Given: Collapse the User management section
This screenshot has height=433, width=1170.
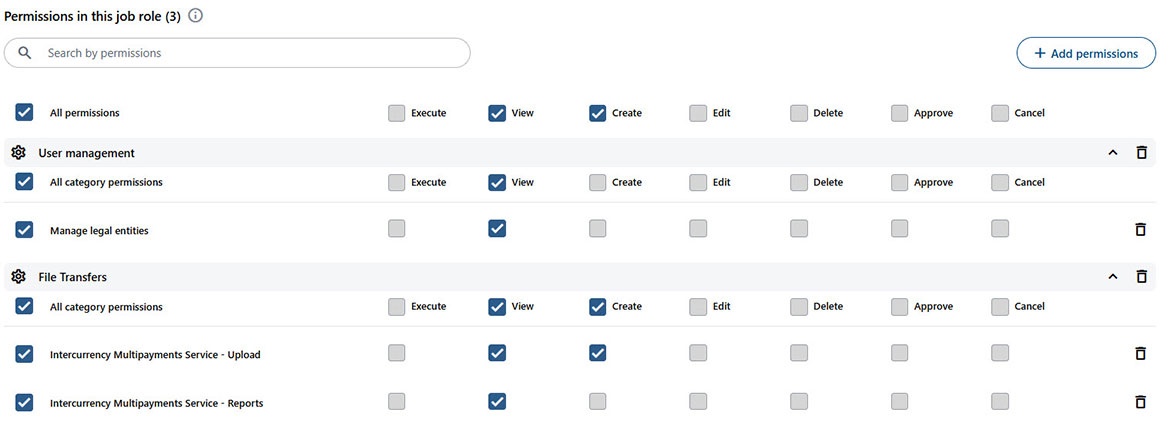Looking at the screenshot, I should 1112,153.
